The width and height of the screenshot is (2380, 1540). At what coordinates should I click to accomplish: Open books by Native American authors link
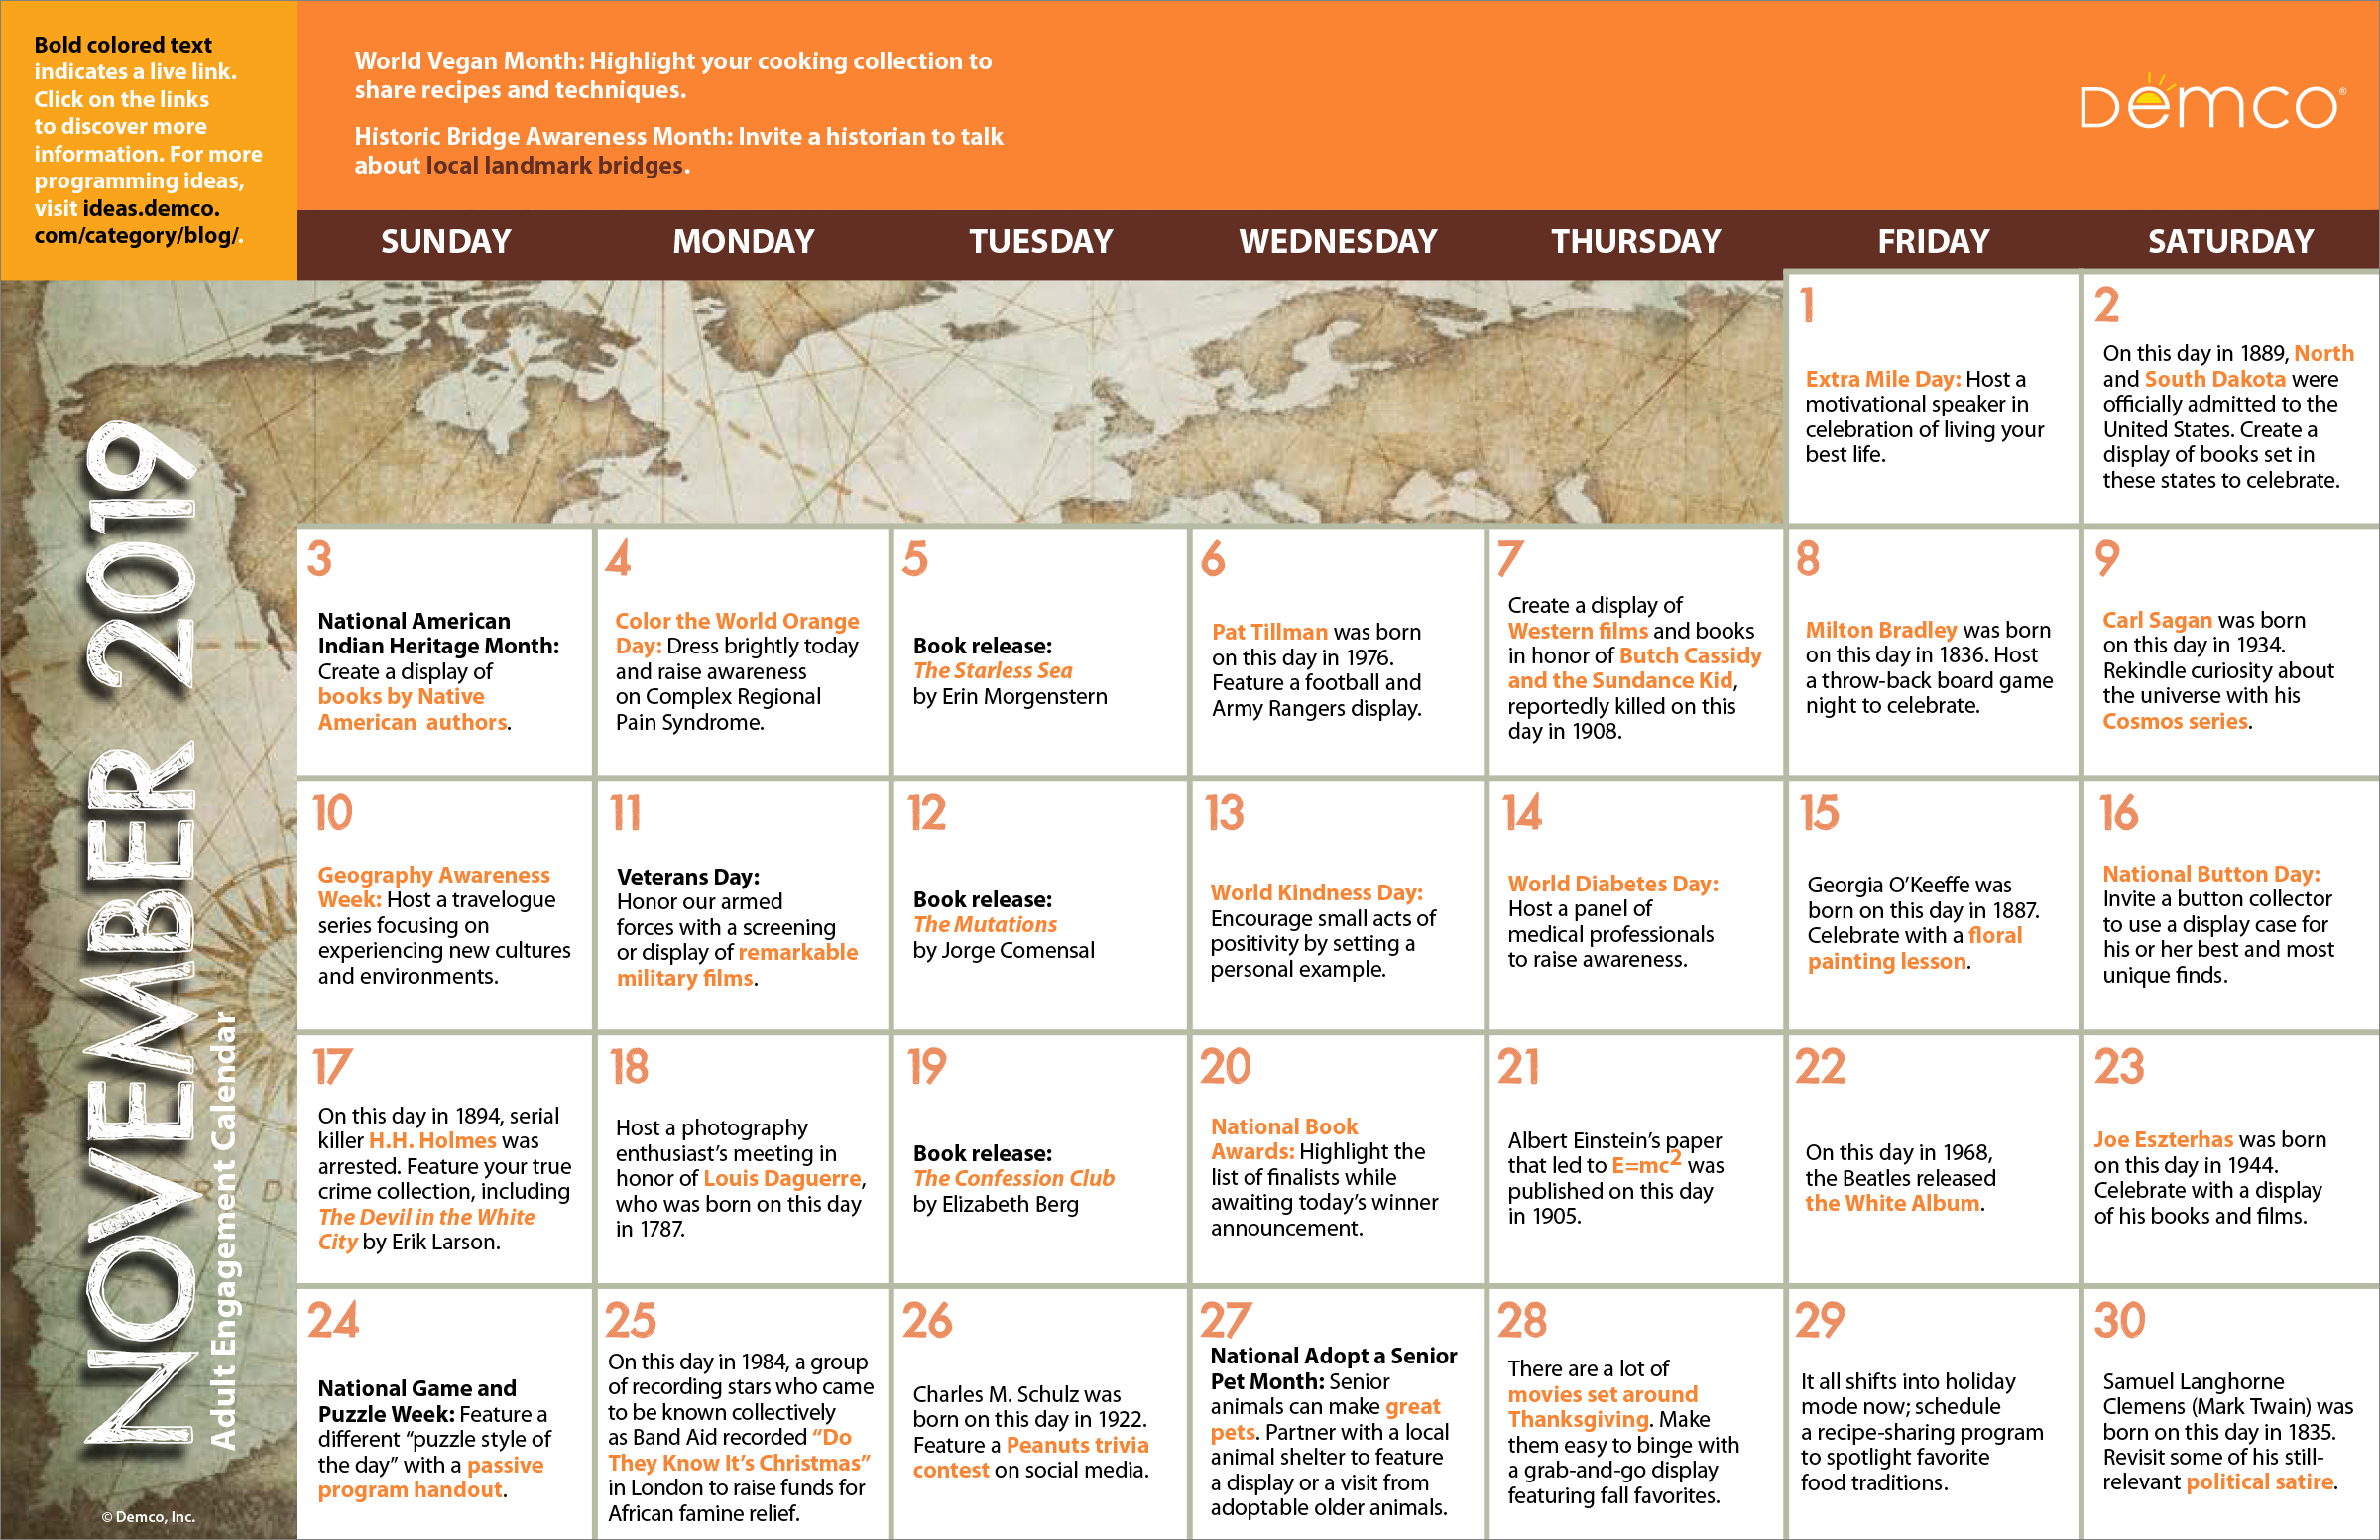pyautogui.click(x=401, y=697)
